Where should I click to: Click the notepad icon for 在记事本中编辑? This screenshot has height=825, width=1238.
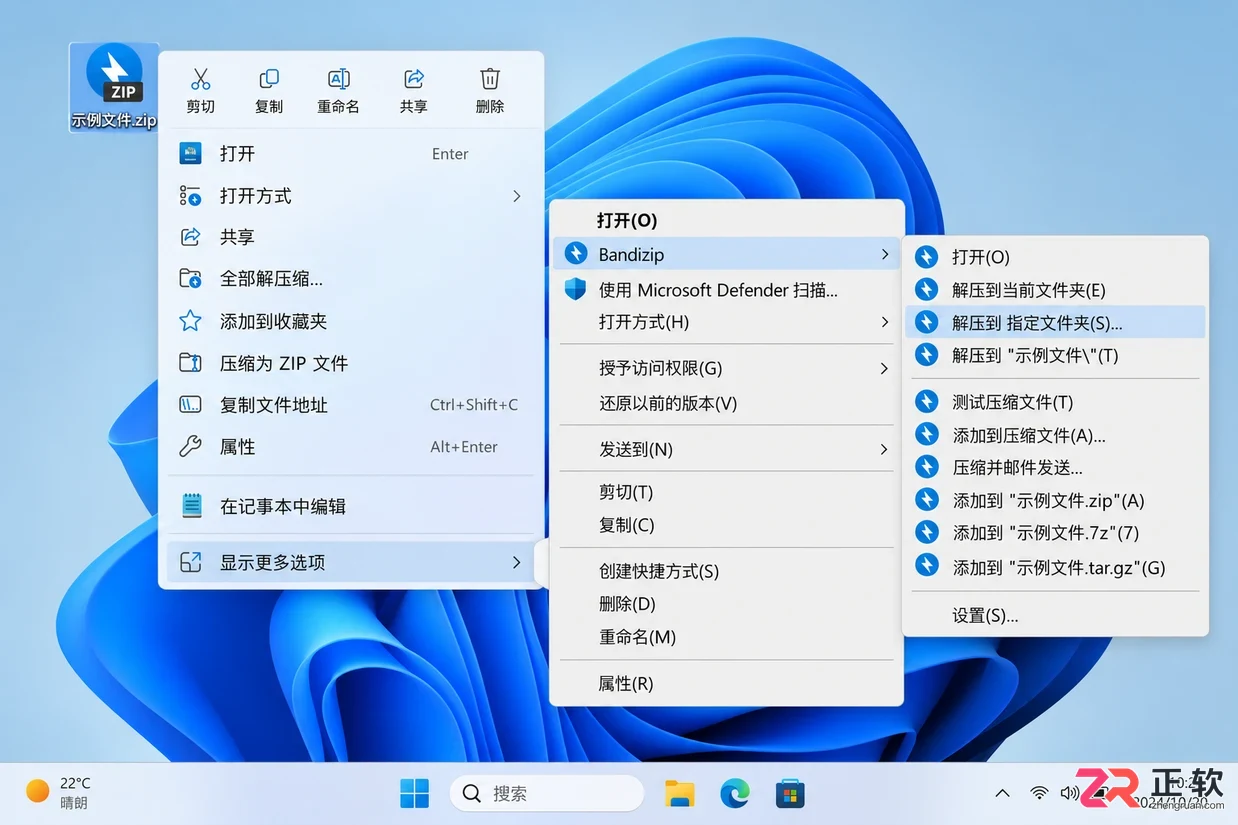[191, 506]
